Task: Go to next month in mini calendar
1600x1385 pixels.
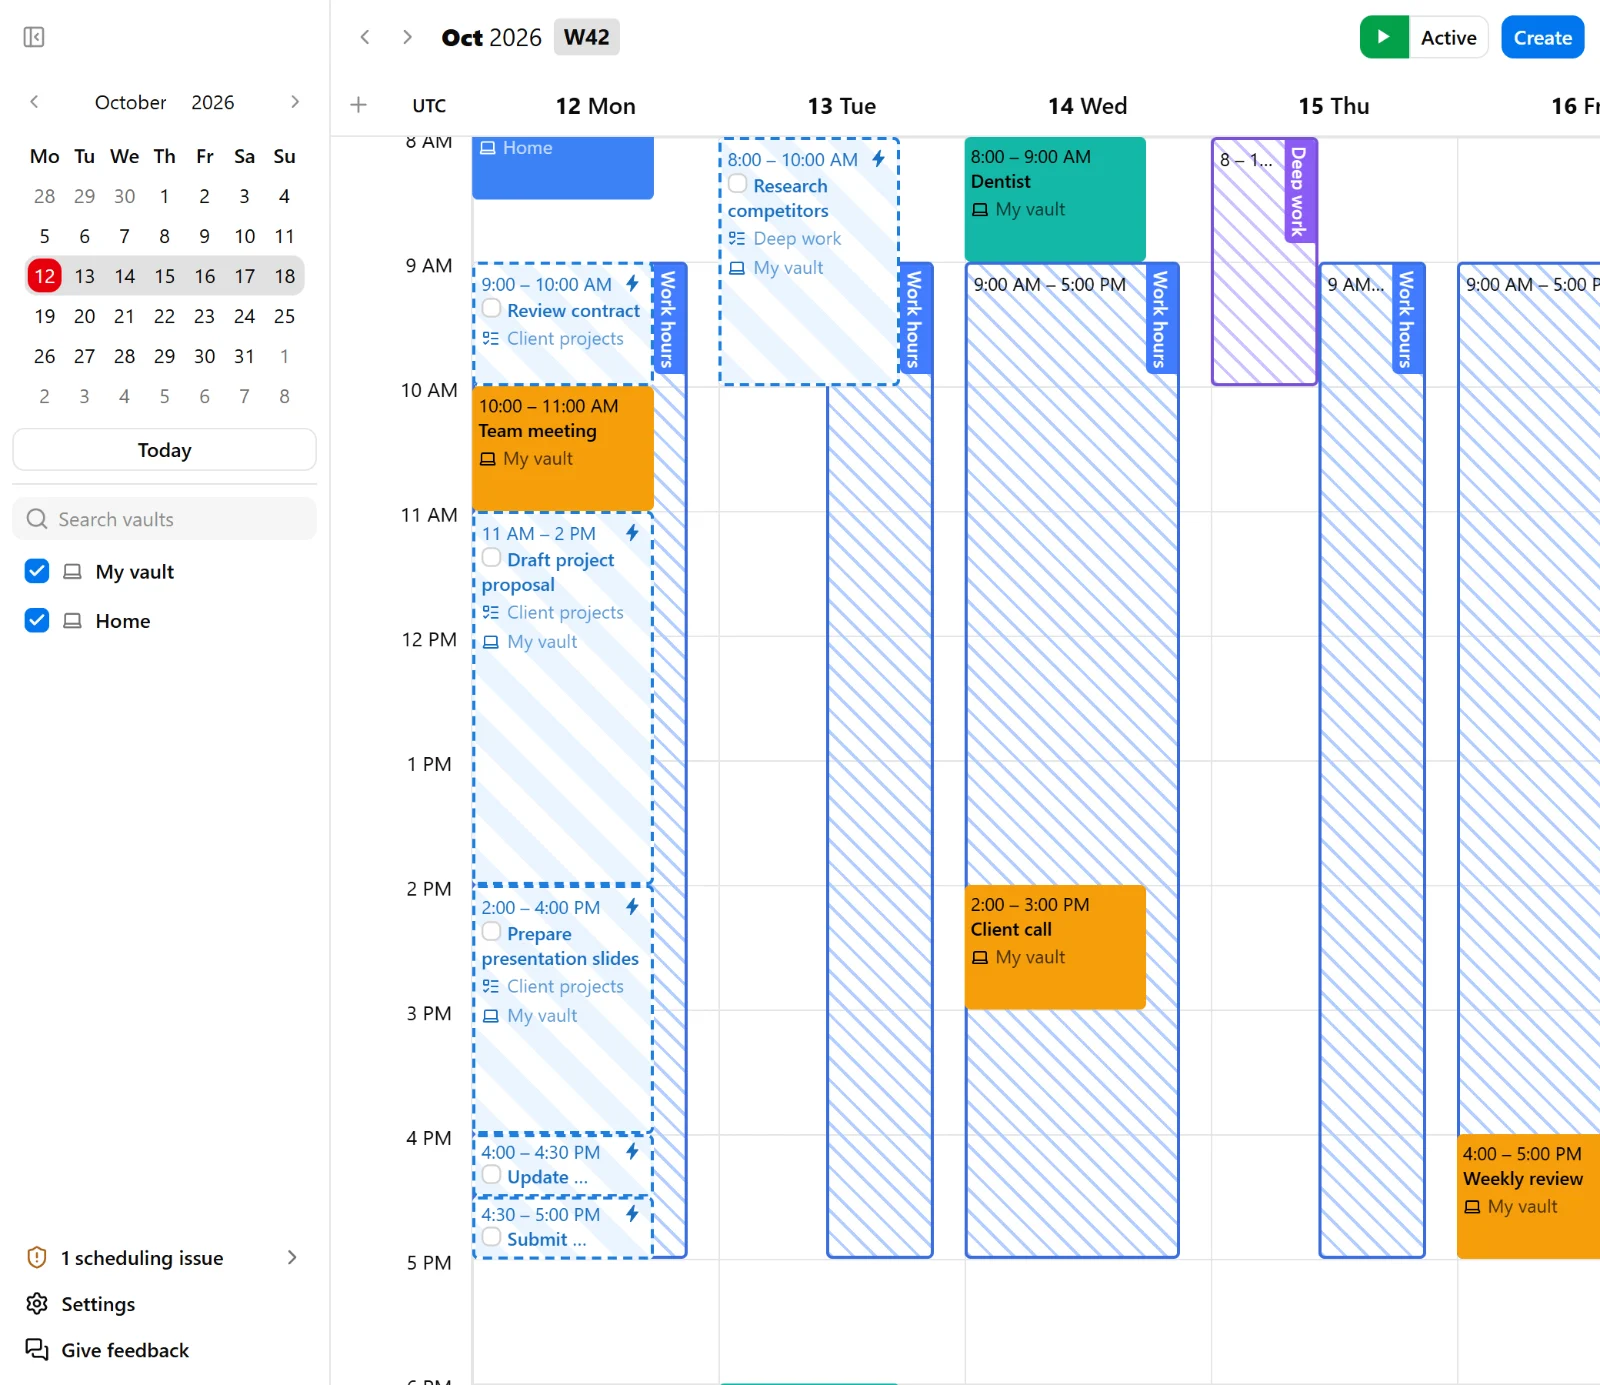Action: (295, 101)
